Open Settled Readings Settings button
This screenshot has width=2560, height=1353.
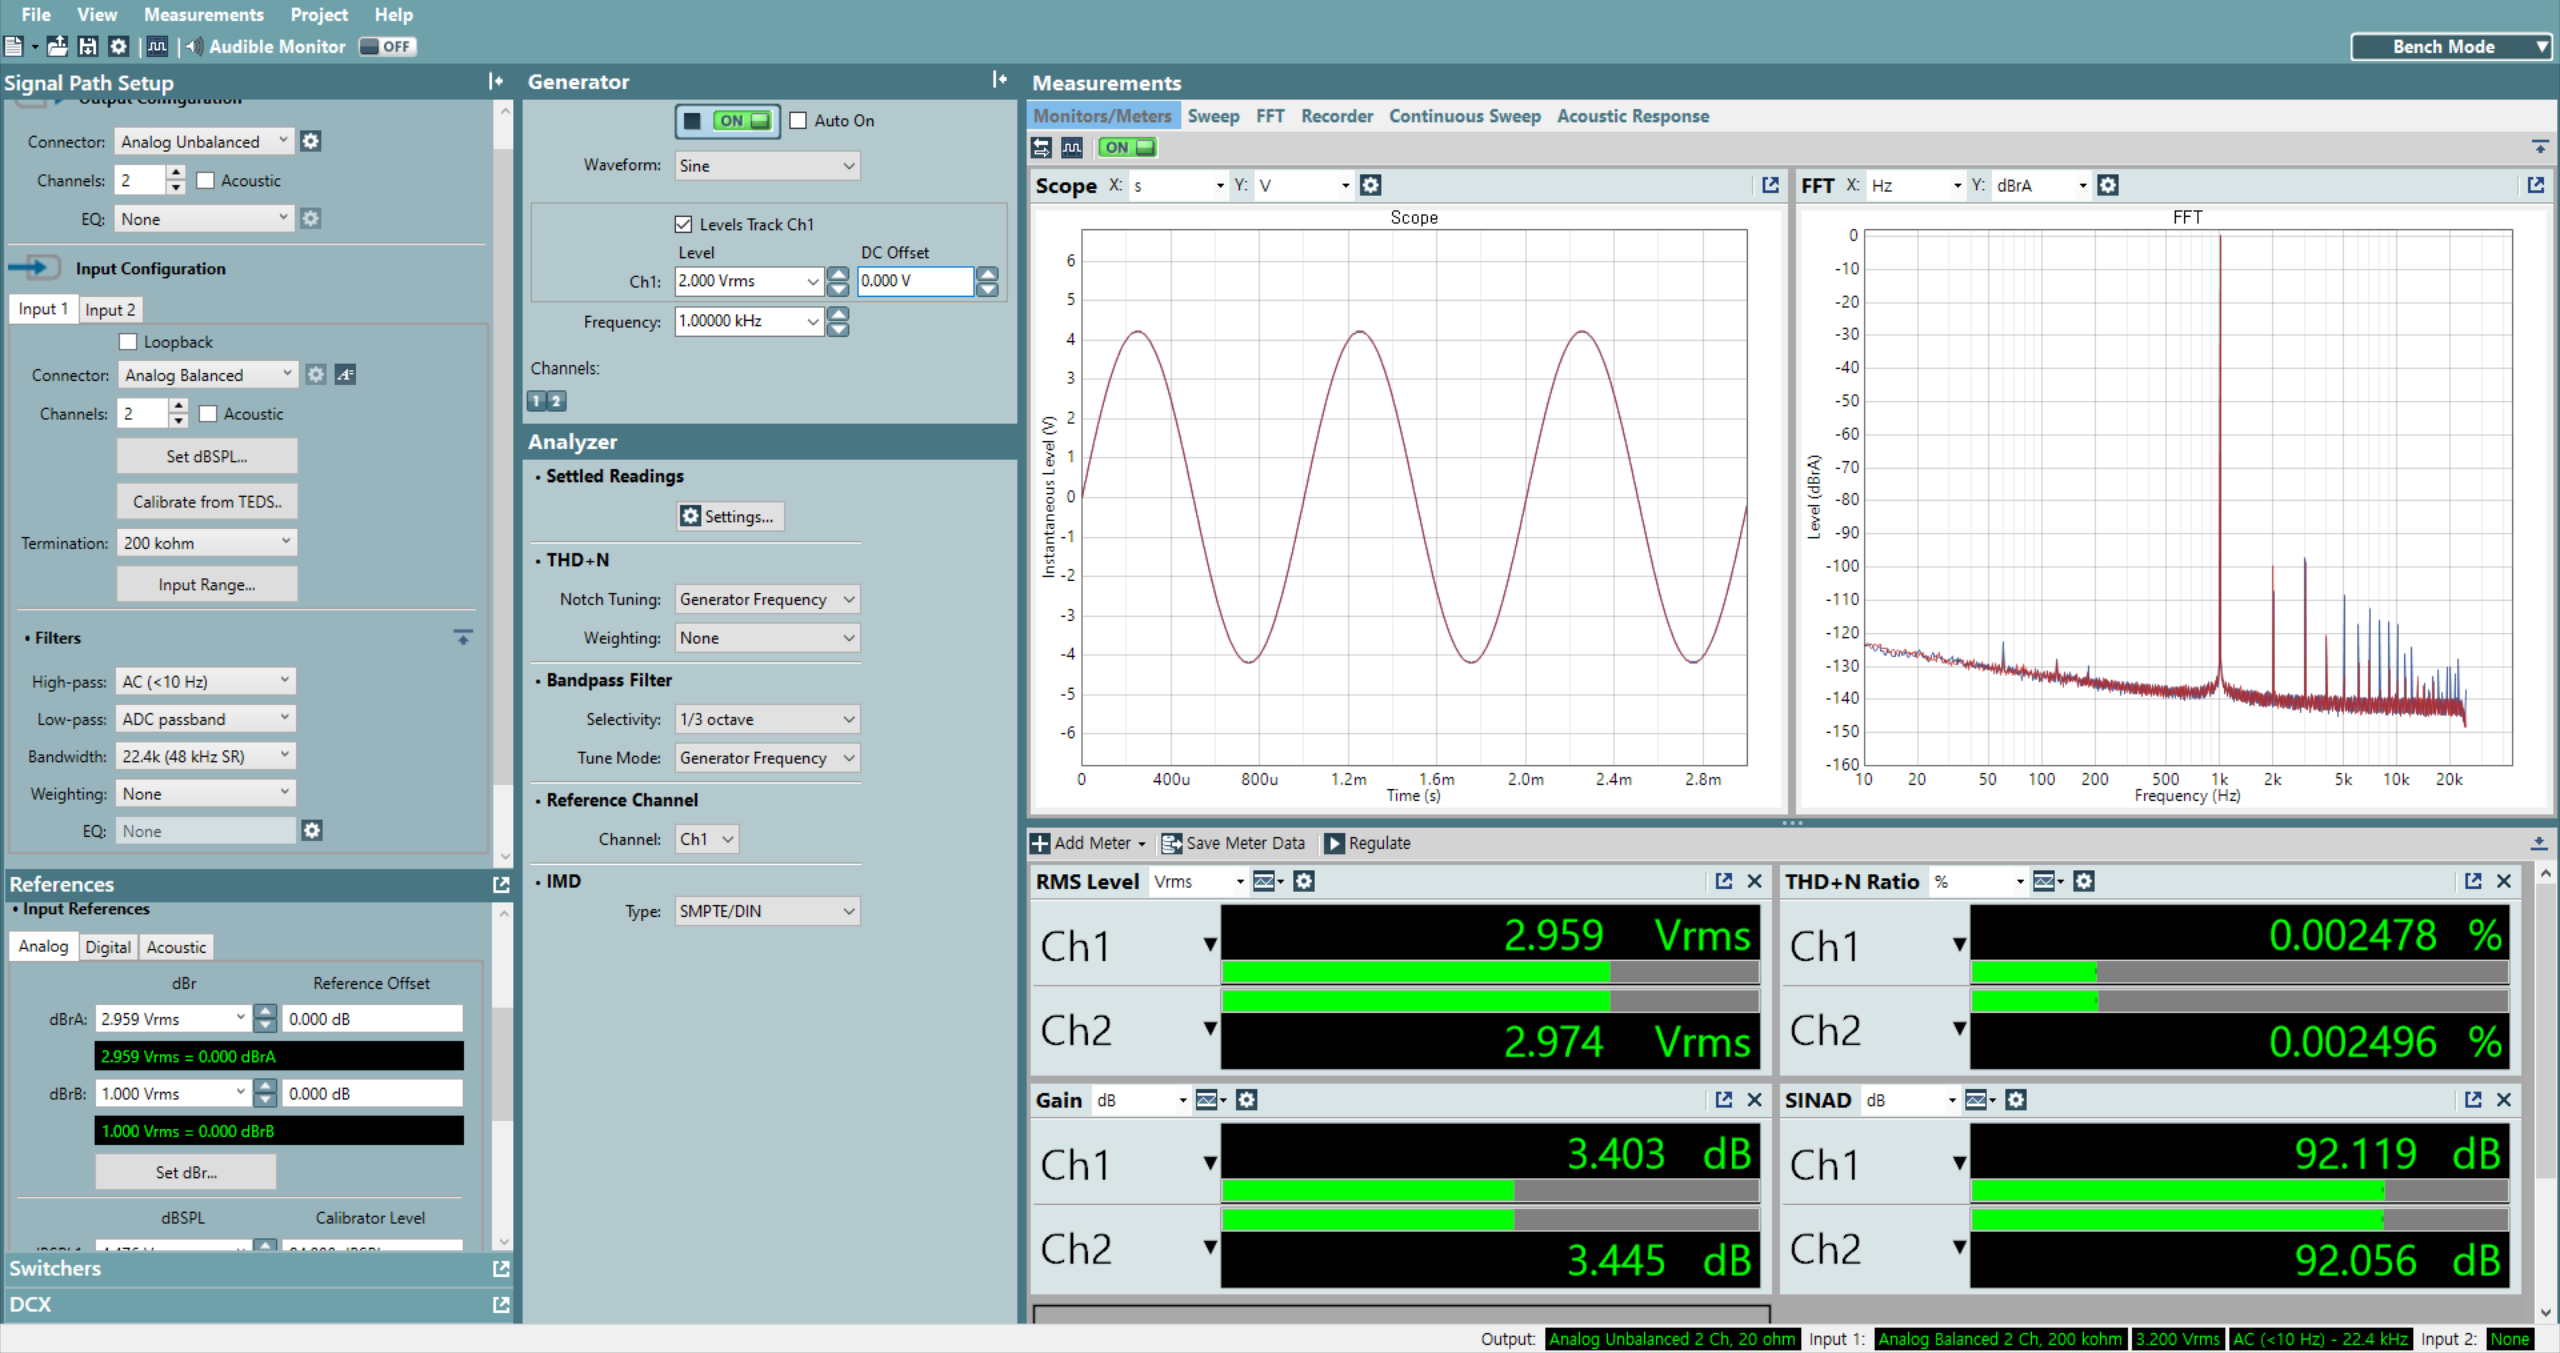(x=730, y=516)
